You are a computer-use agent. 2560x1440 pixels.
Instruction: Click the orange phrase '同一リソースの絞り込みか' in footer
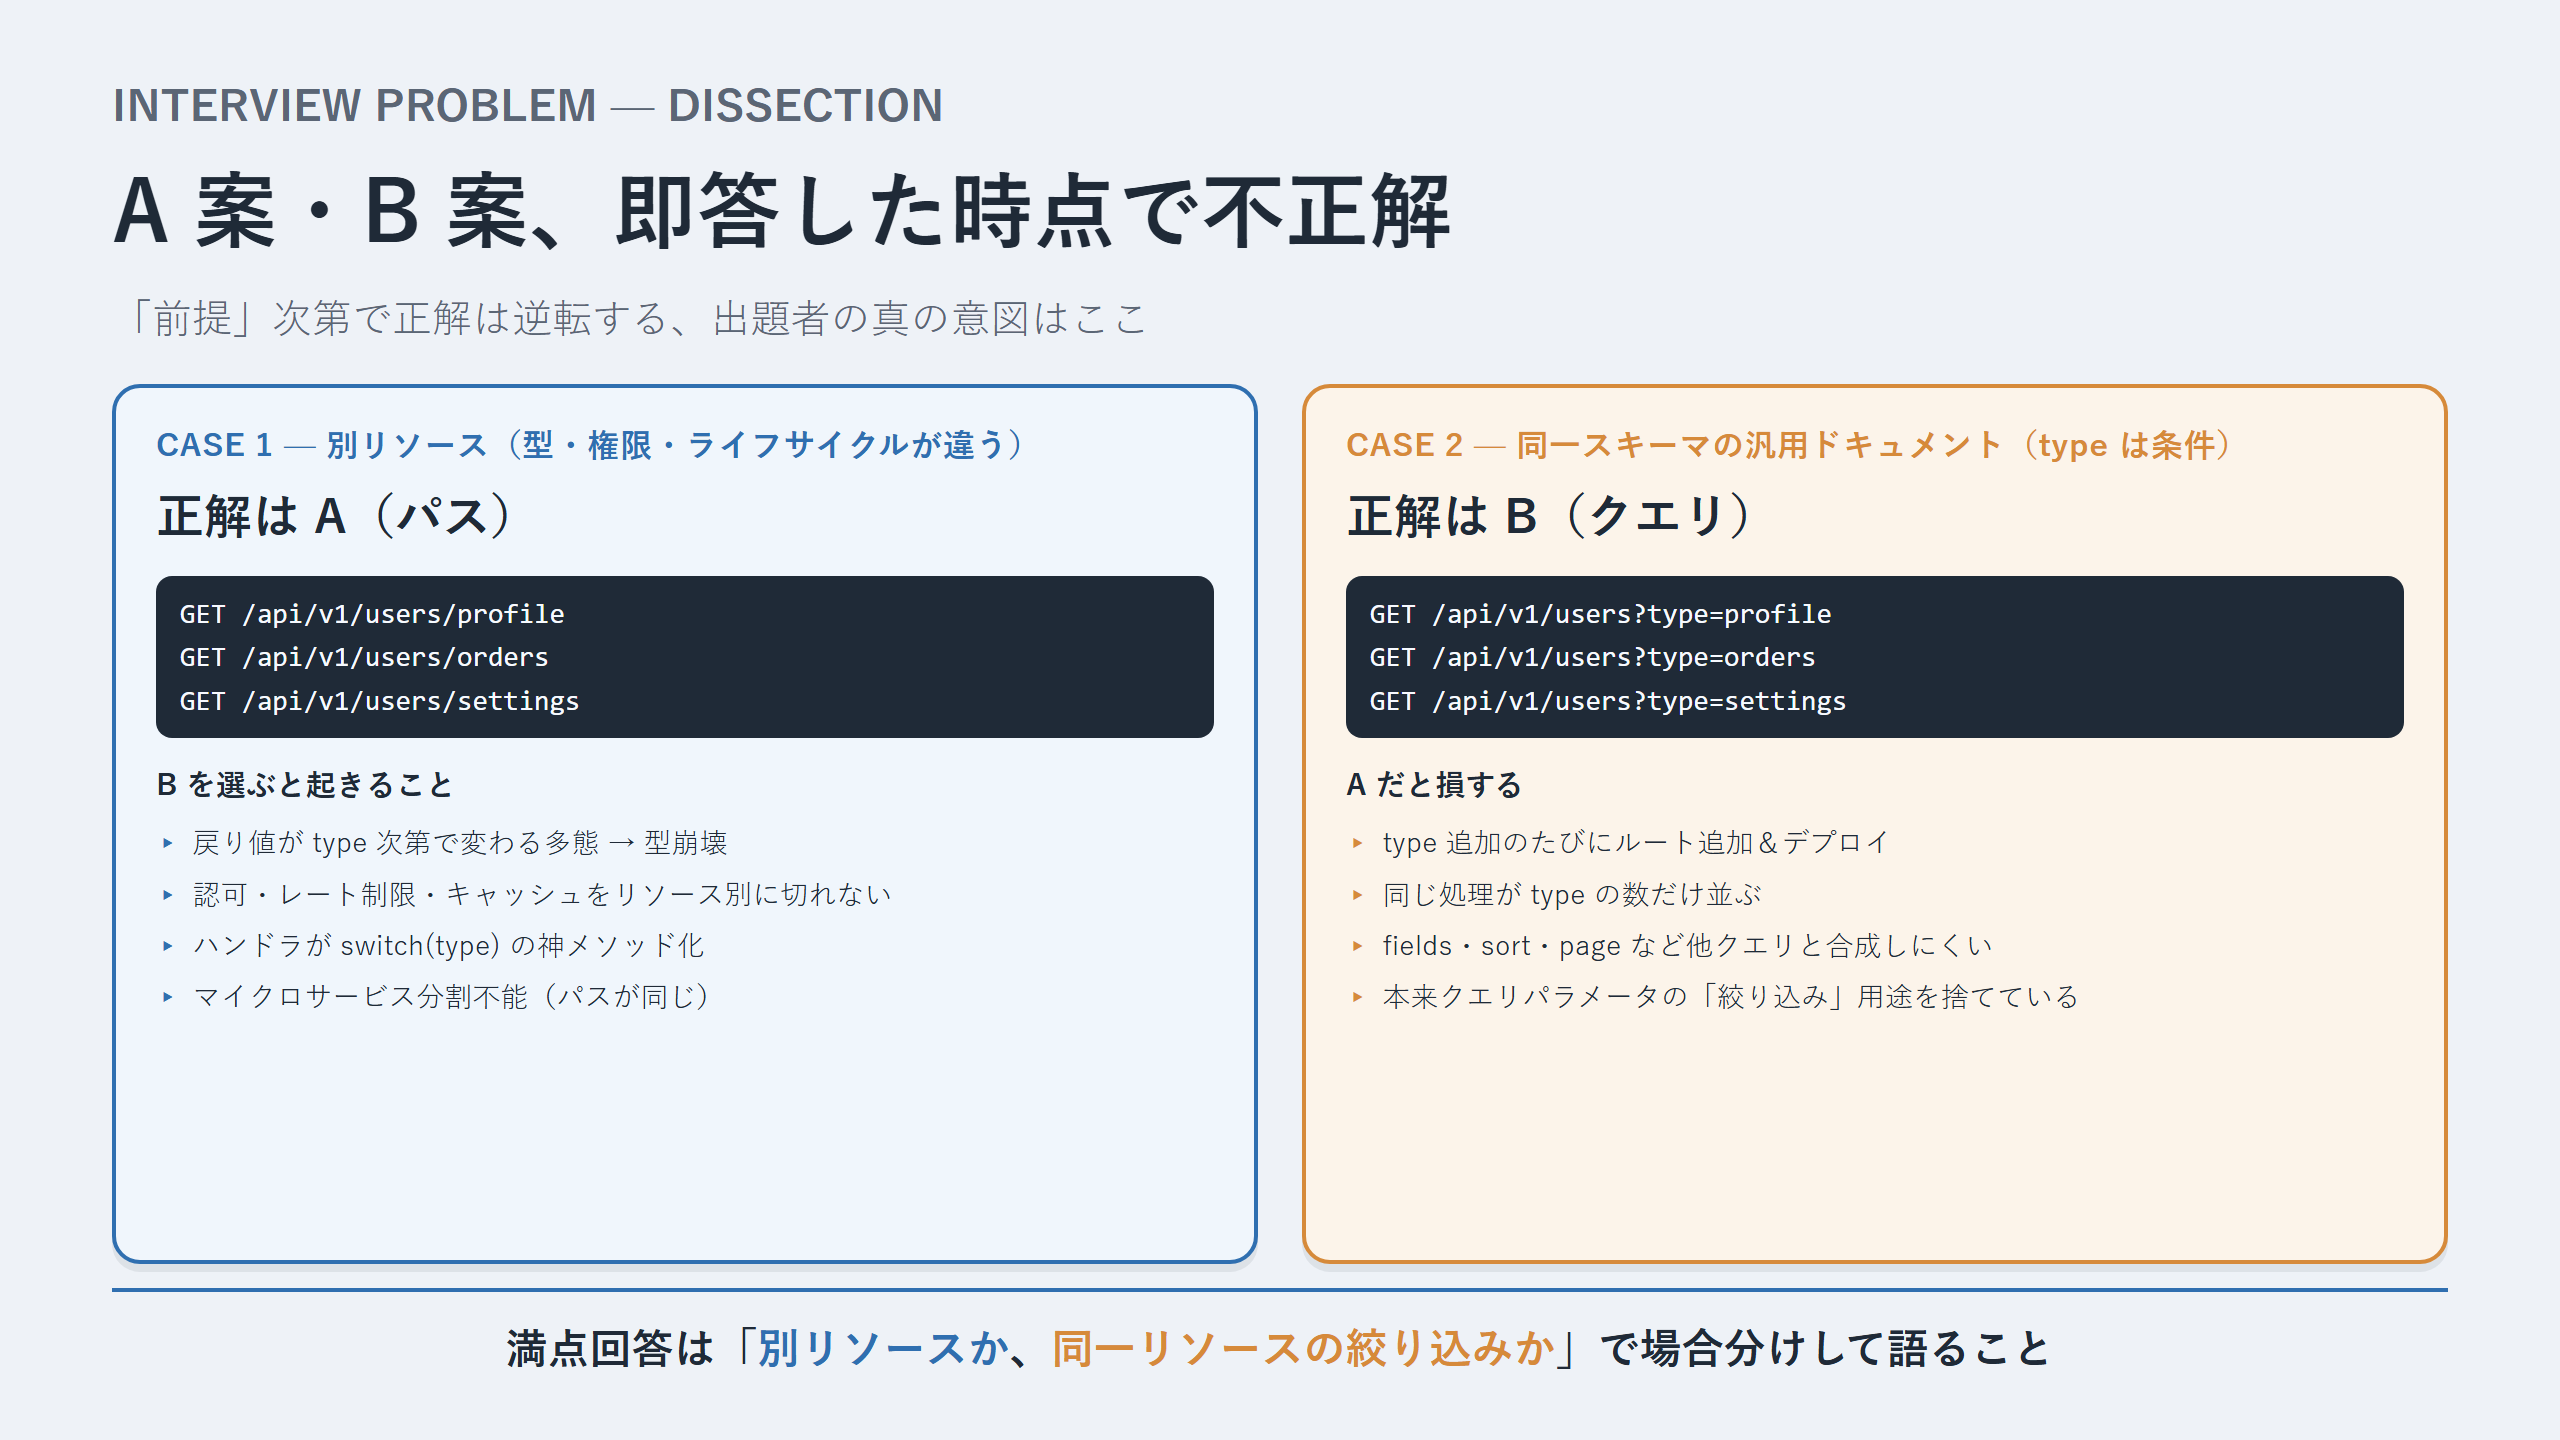tap(1303, 1349)
